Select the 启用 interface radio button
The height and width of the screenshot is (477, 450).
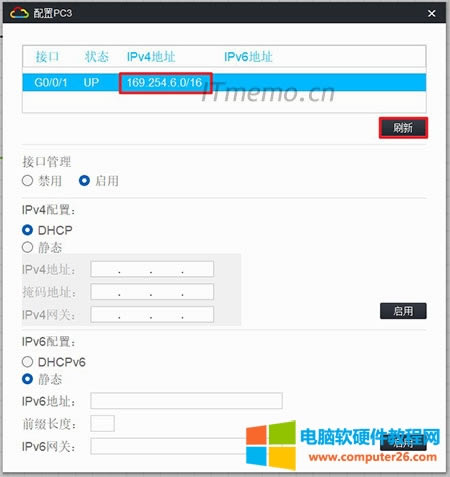point(84,181)
